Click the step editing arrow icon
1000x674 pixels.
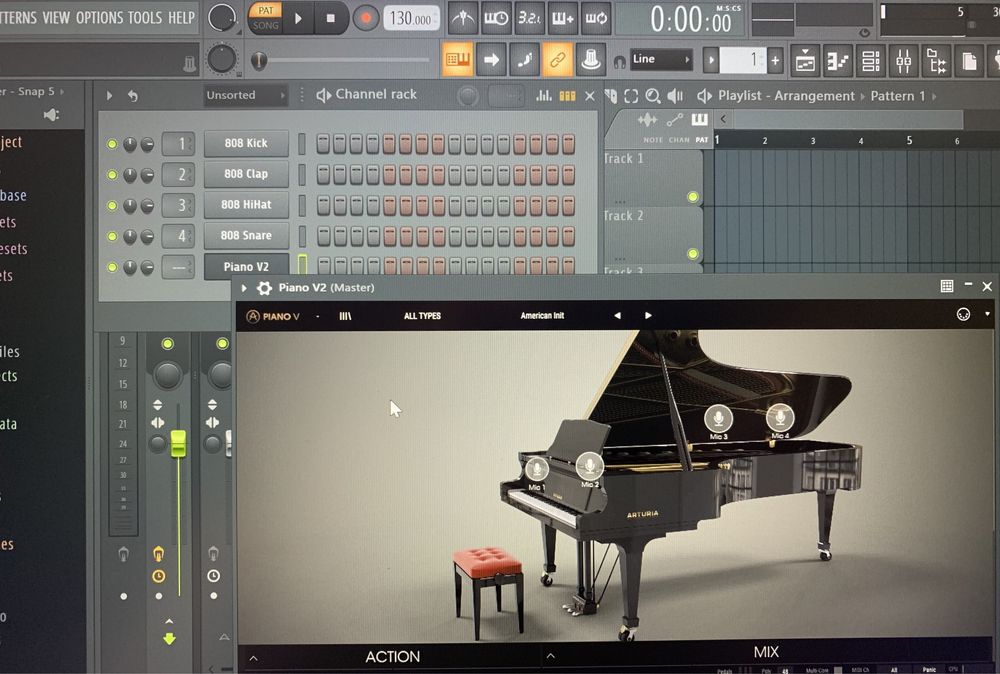click(x=491, y=60)
